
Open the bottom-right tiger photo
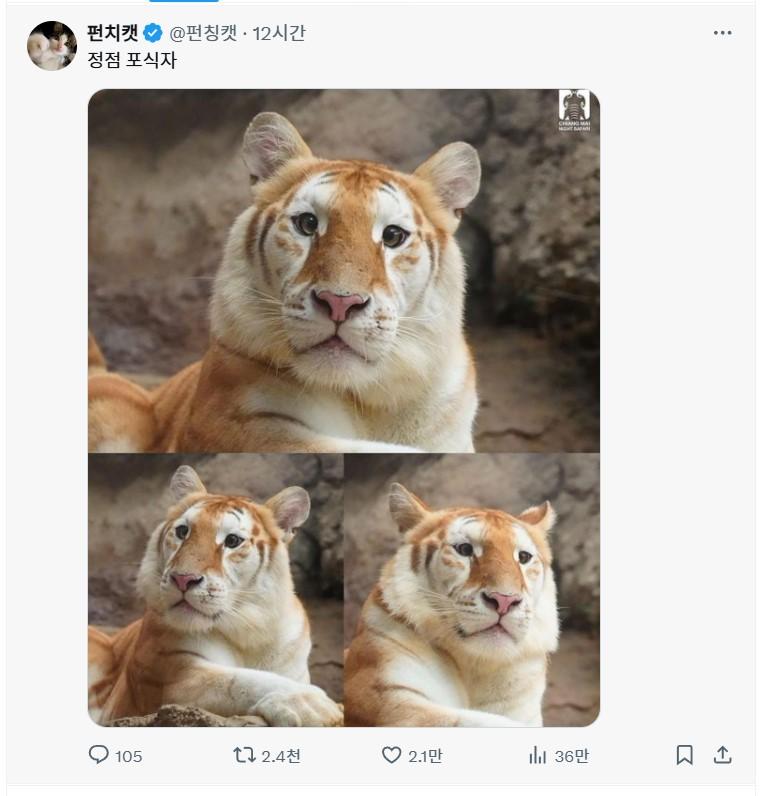[x=472, y=590]
